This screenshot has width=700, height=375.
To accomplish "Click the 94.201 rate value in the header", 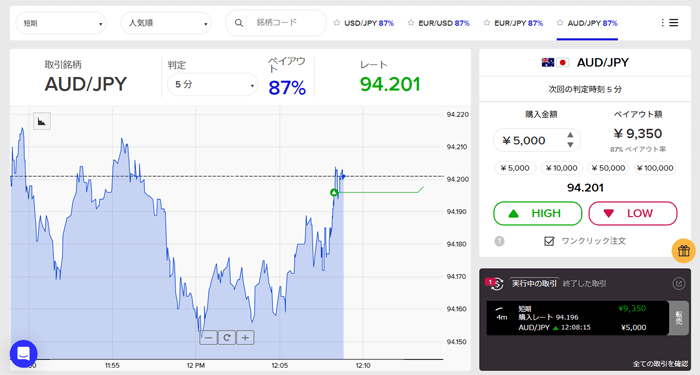I will click(x=390, y=84).
